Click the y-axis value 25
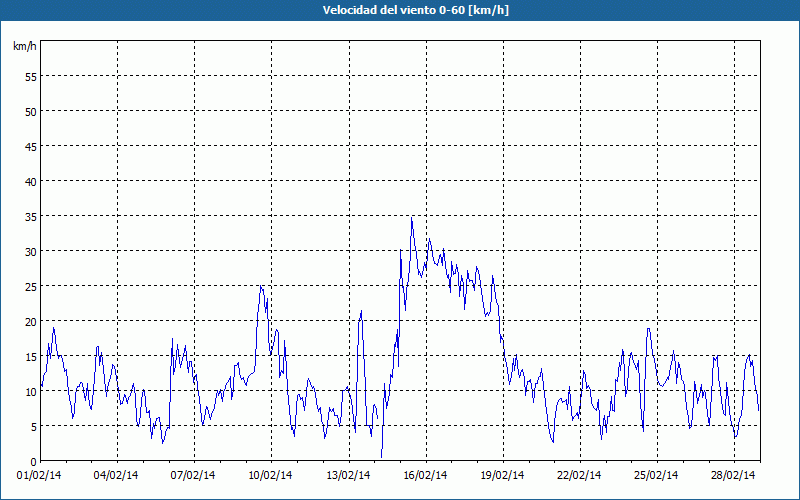 (31, 286)
